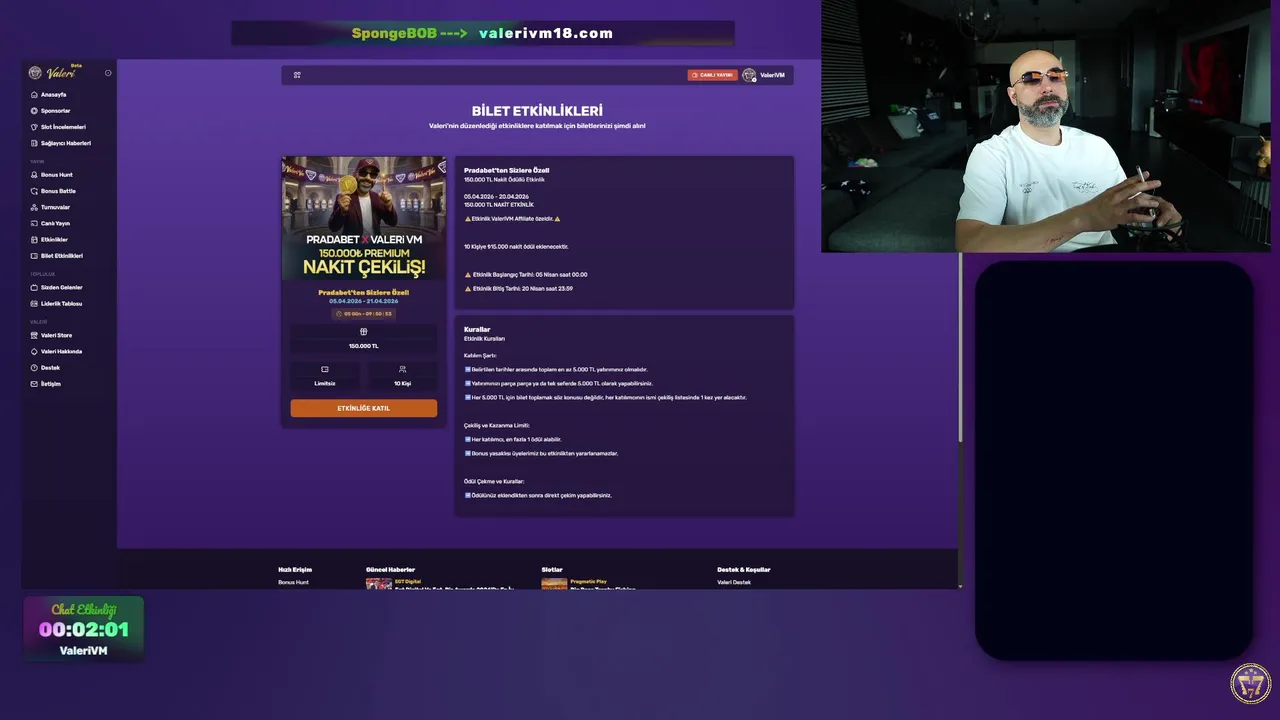Select the Sağlayıcı Haberleri icon

coord(34,143)
